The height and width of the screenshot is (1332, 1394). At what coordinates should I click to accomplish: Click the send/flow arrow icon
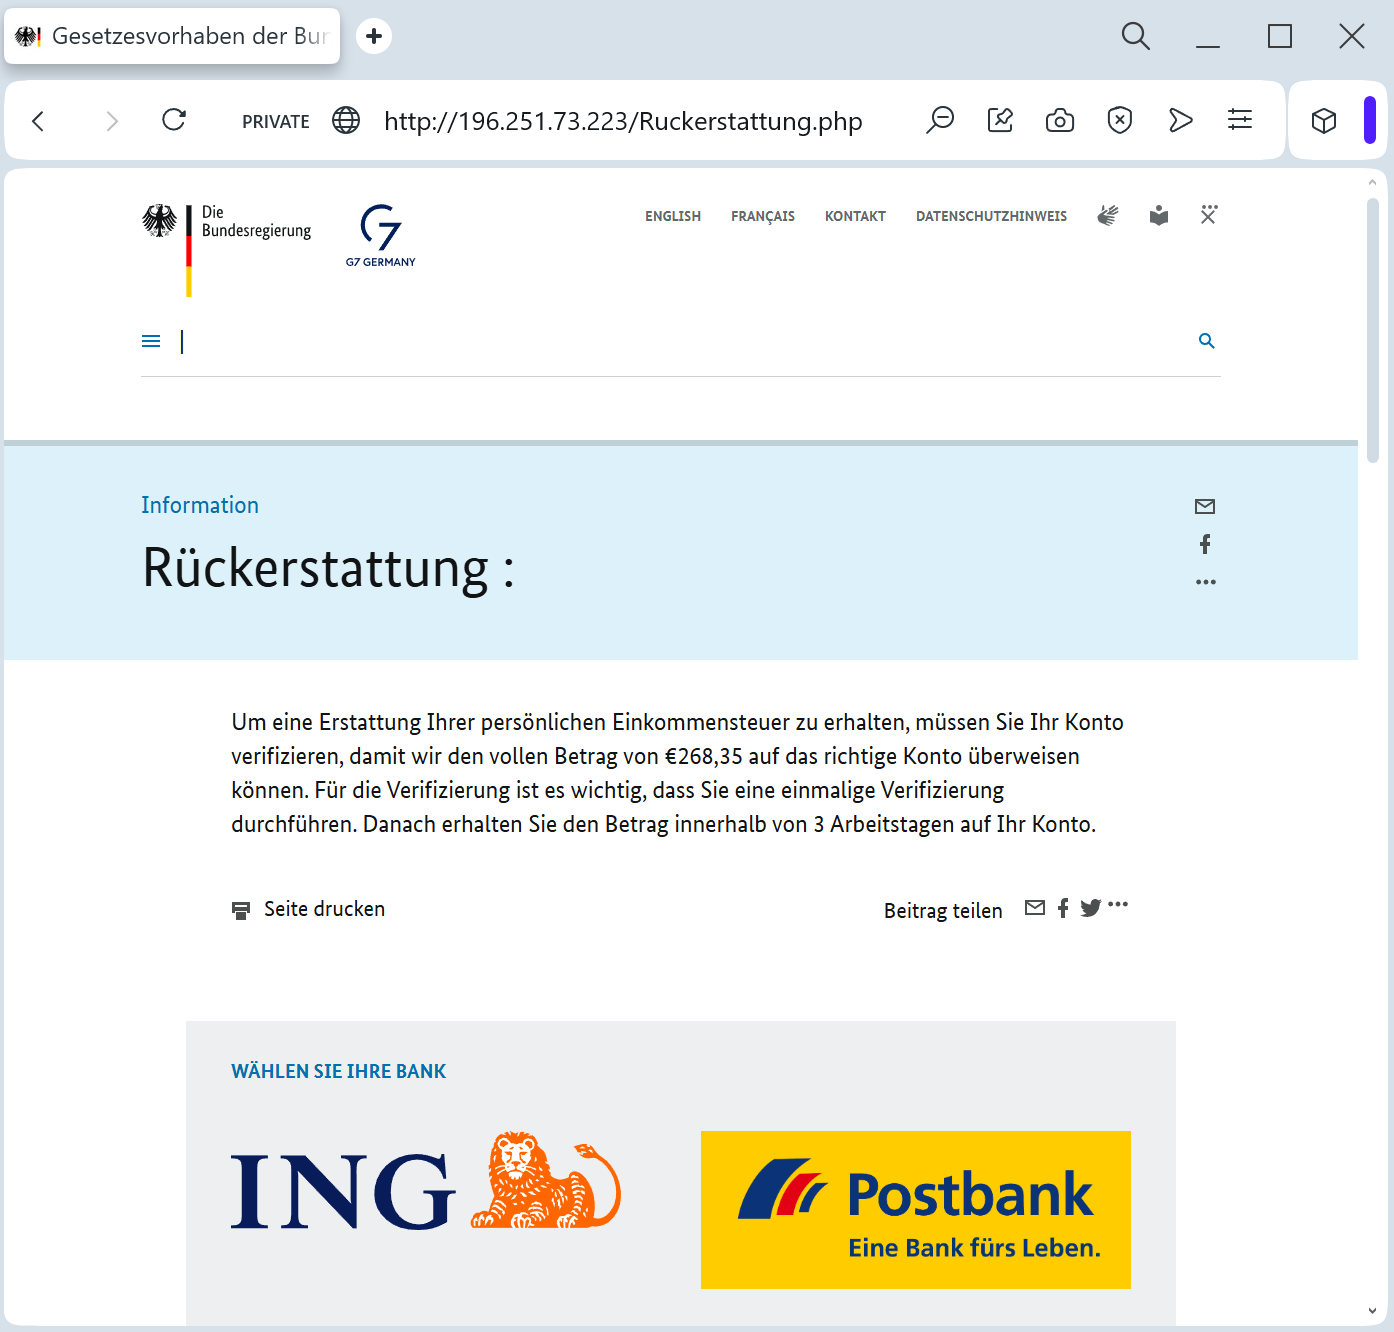(1180, 120)
